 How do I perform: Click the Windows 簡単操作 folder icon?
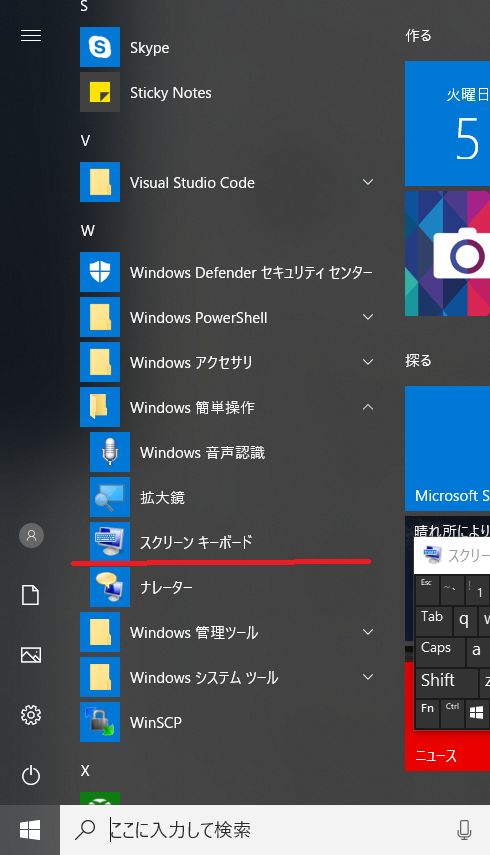click(x=100, y=407)
